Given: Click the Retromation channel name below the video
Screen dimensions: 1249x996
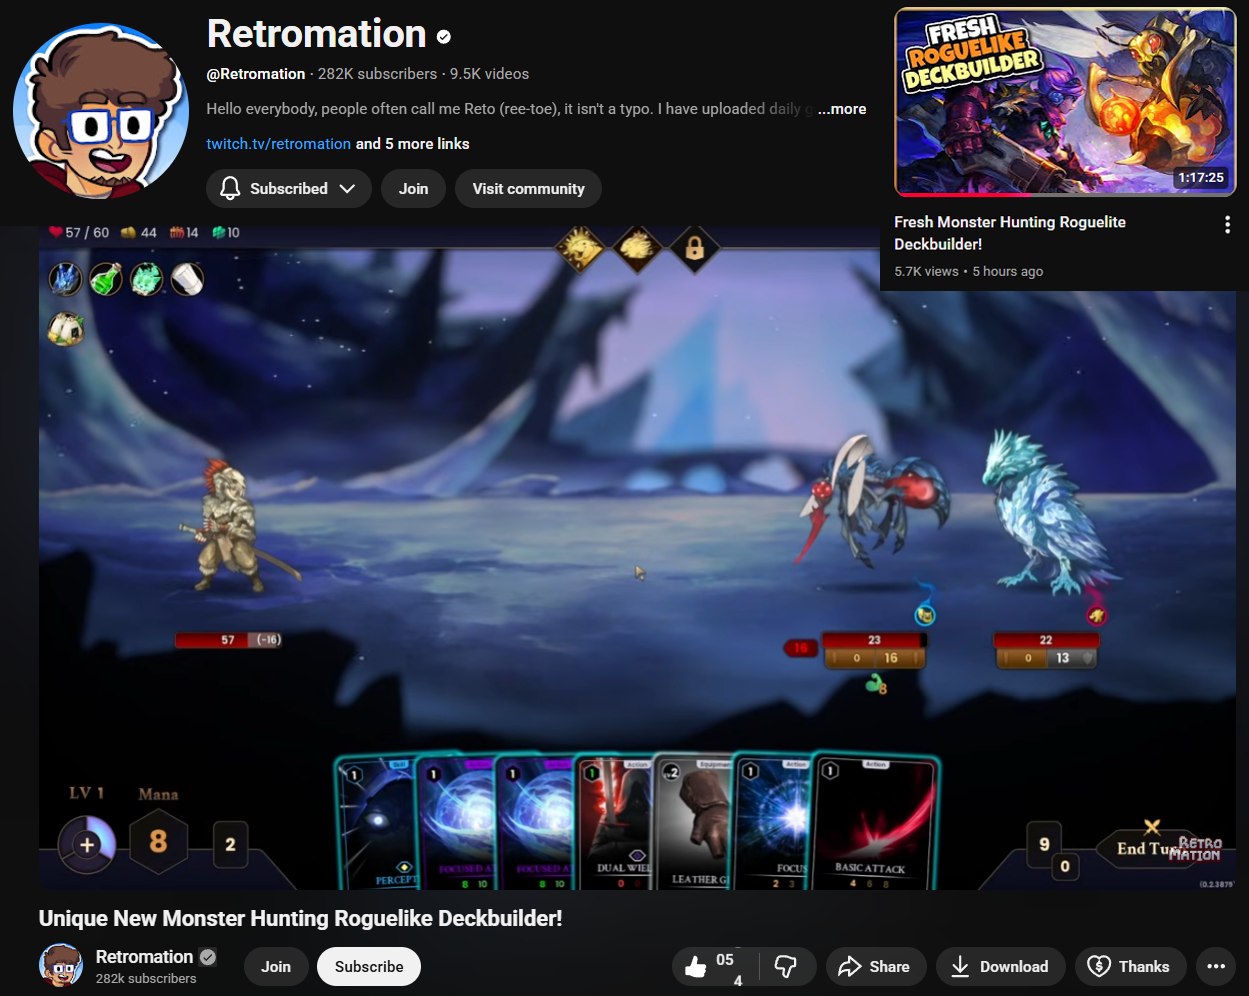Looking at the screenshot, I should pyautogui.click(x=144, y=957).
